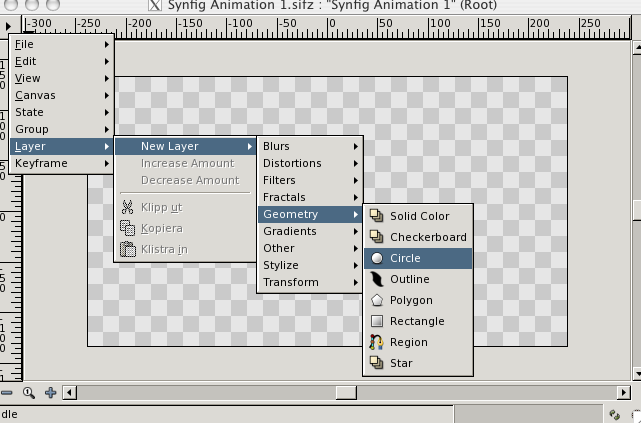
Task: Click the horizontal scrollbar thumb
Action: click(x=346, y=393)
